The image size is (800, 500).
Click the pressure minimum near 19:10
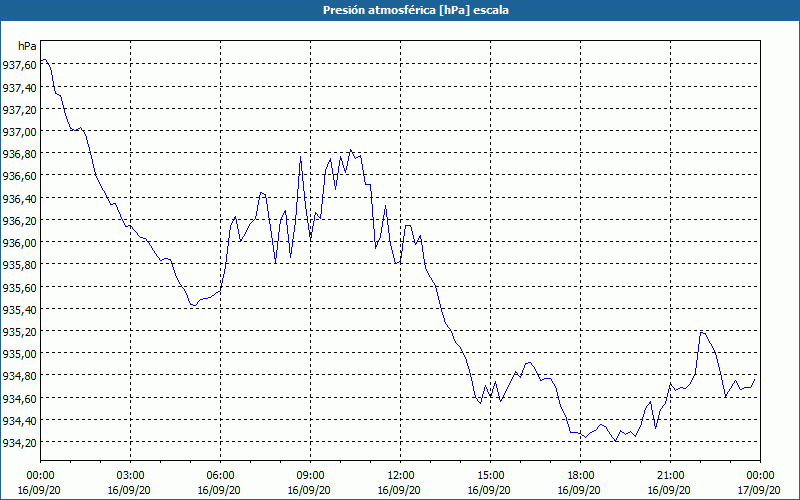click(x=616, y=441)
